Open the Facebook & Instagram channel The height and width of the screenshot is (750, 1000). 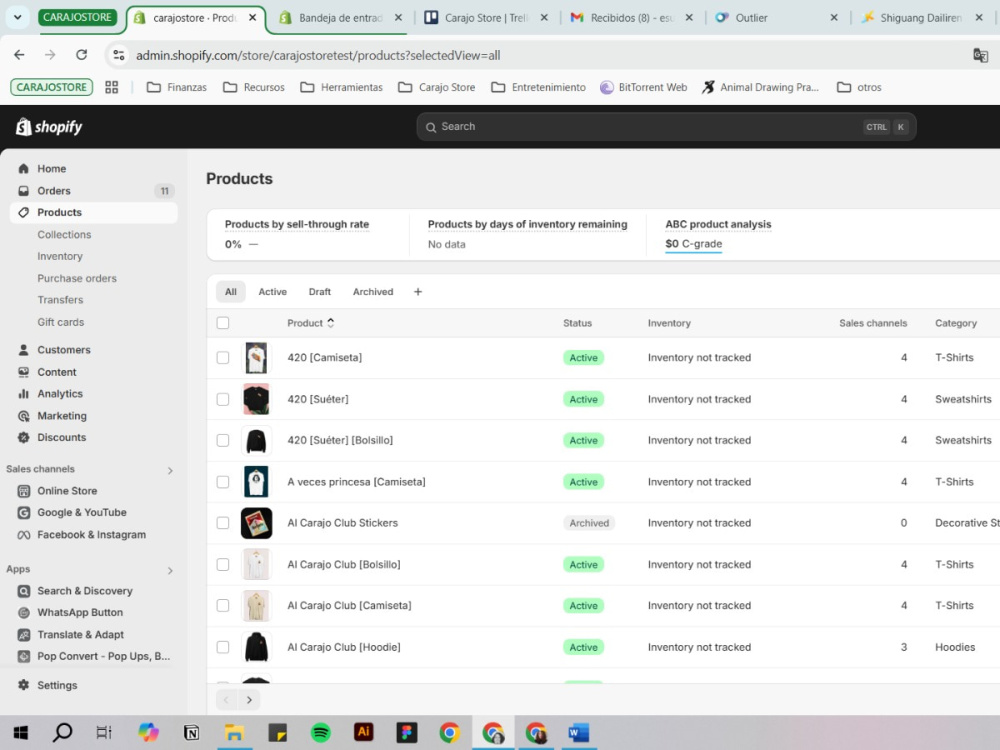tap(91, 534)
